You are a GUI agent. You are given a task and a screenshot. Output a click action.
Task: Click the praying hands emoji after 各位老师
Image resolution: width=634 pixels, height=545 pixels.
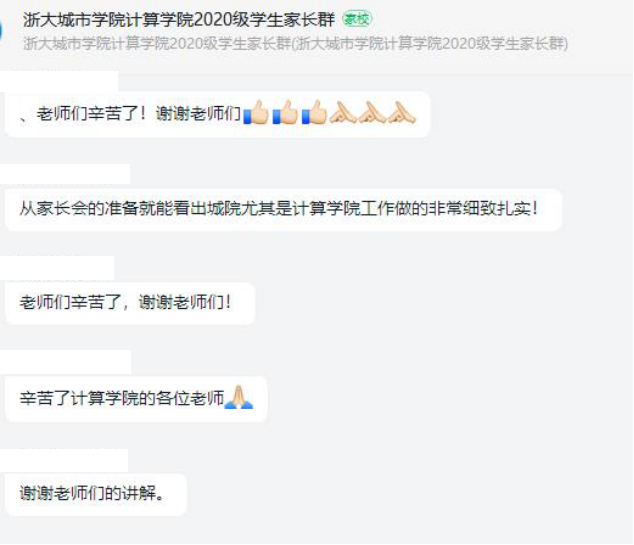[x=239, y=397]
